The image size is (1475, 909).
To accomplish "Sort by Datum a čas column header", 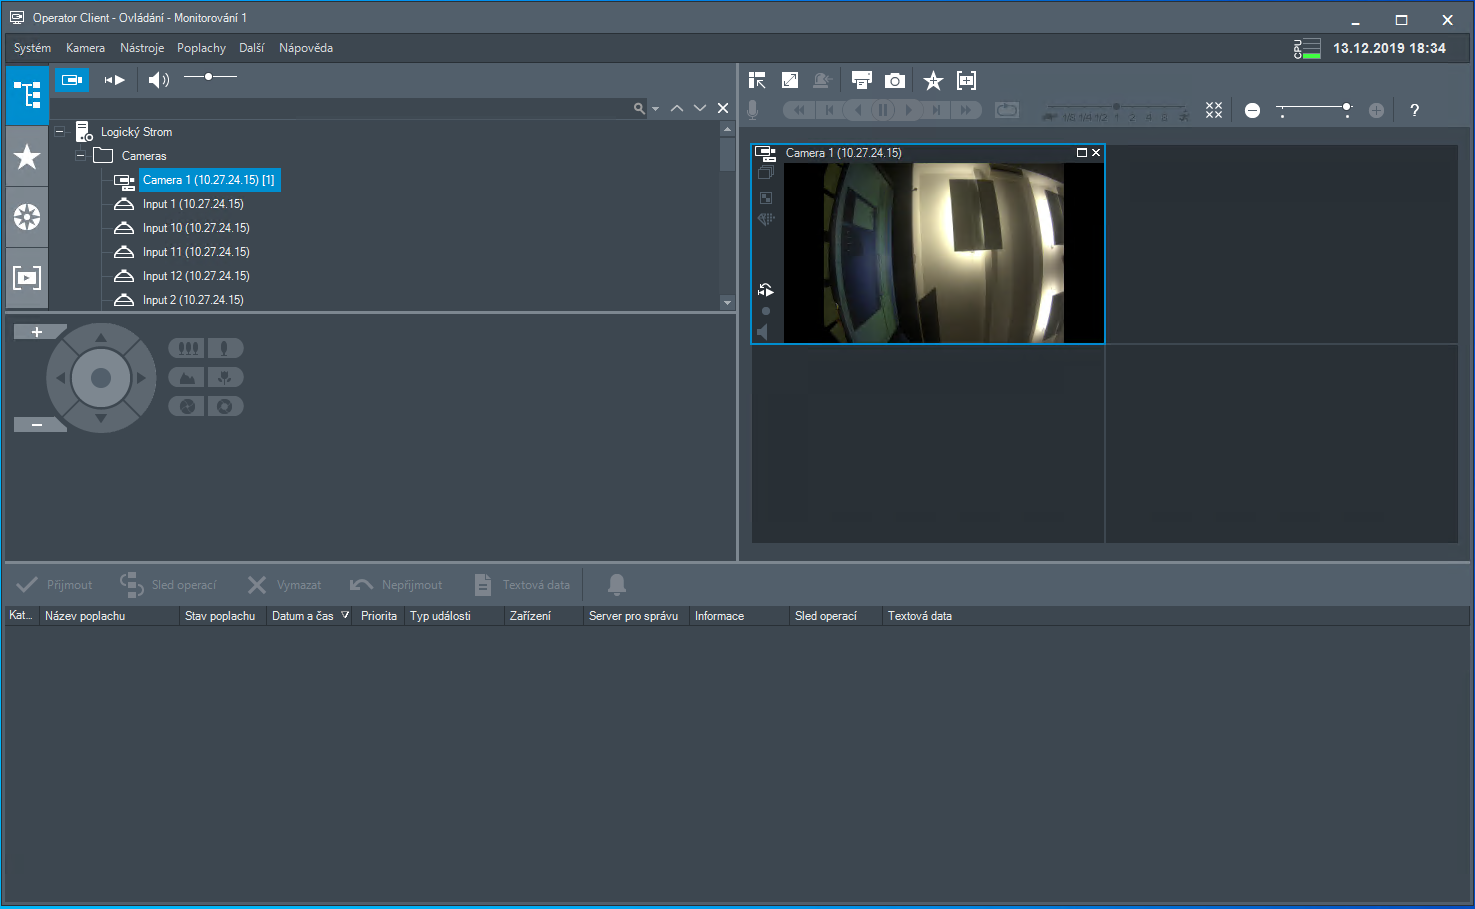I will pos(302,616).
